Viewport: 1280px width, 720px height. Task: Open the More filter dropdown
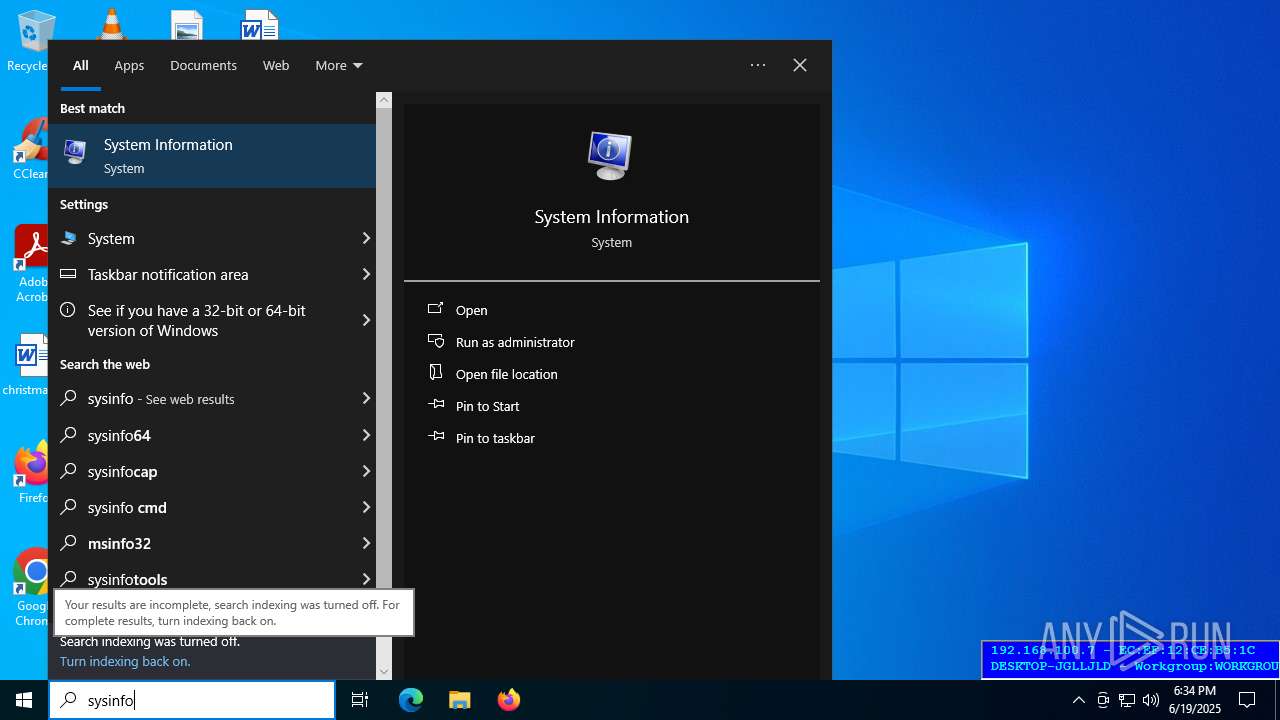point(338,65)
